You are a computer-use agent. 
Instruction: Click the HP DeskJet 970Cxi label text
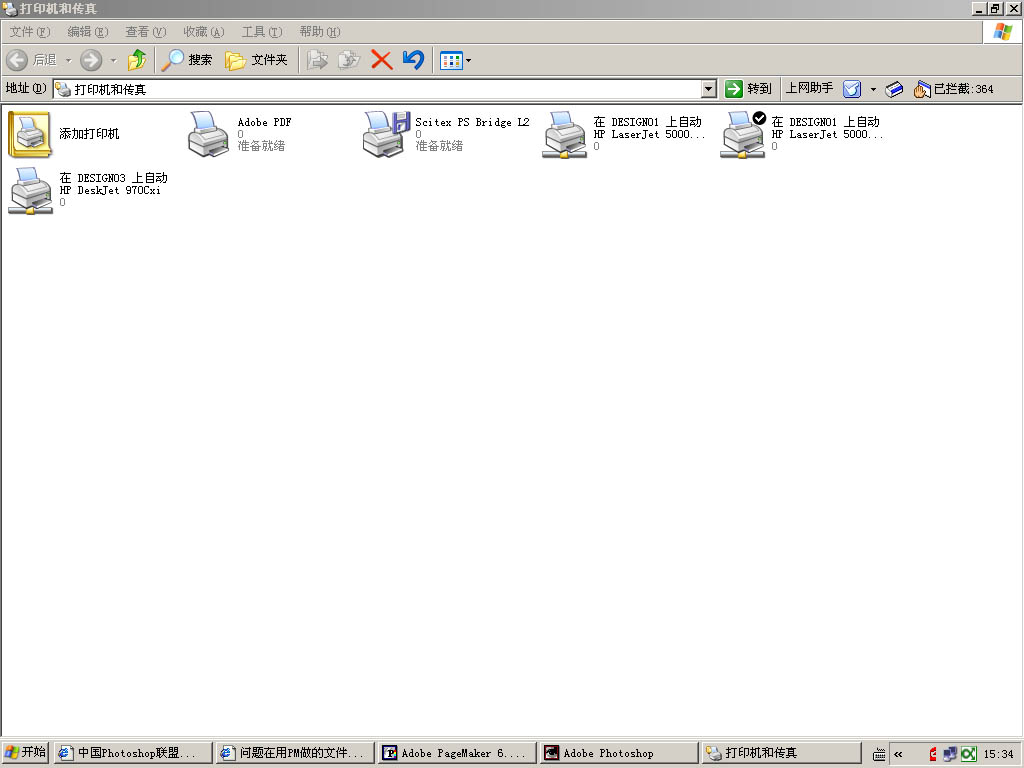click(x=110, y=190)
